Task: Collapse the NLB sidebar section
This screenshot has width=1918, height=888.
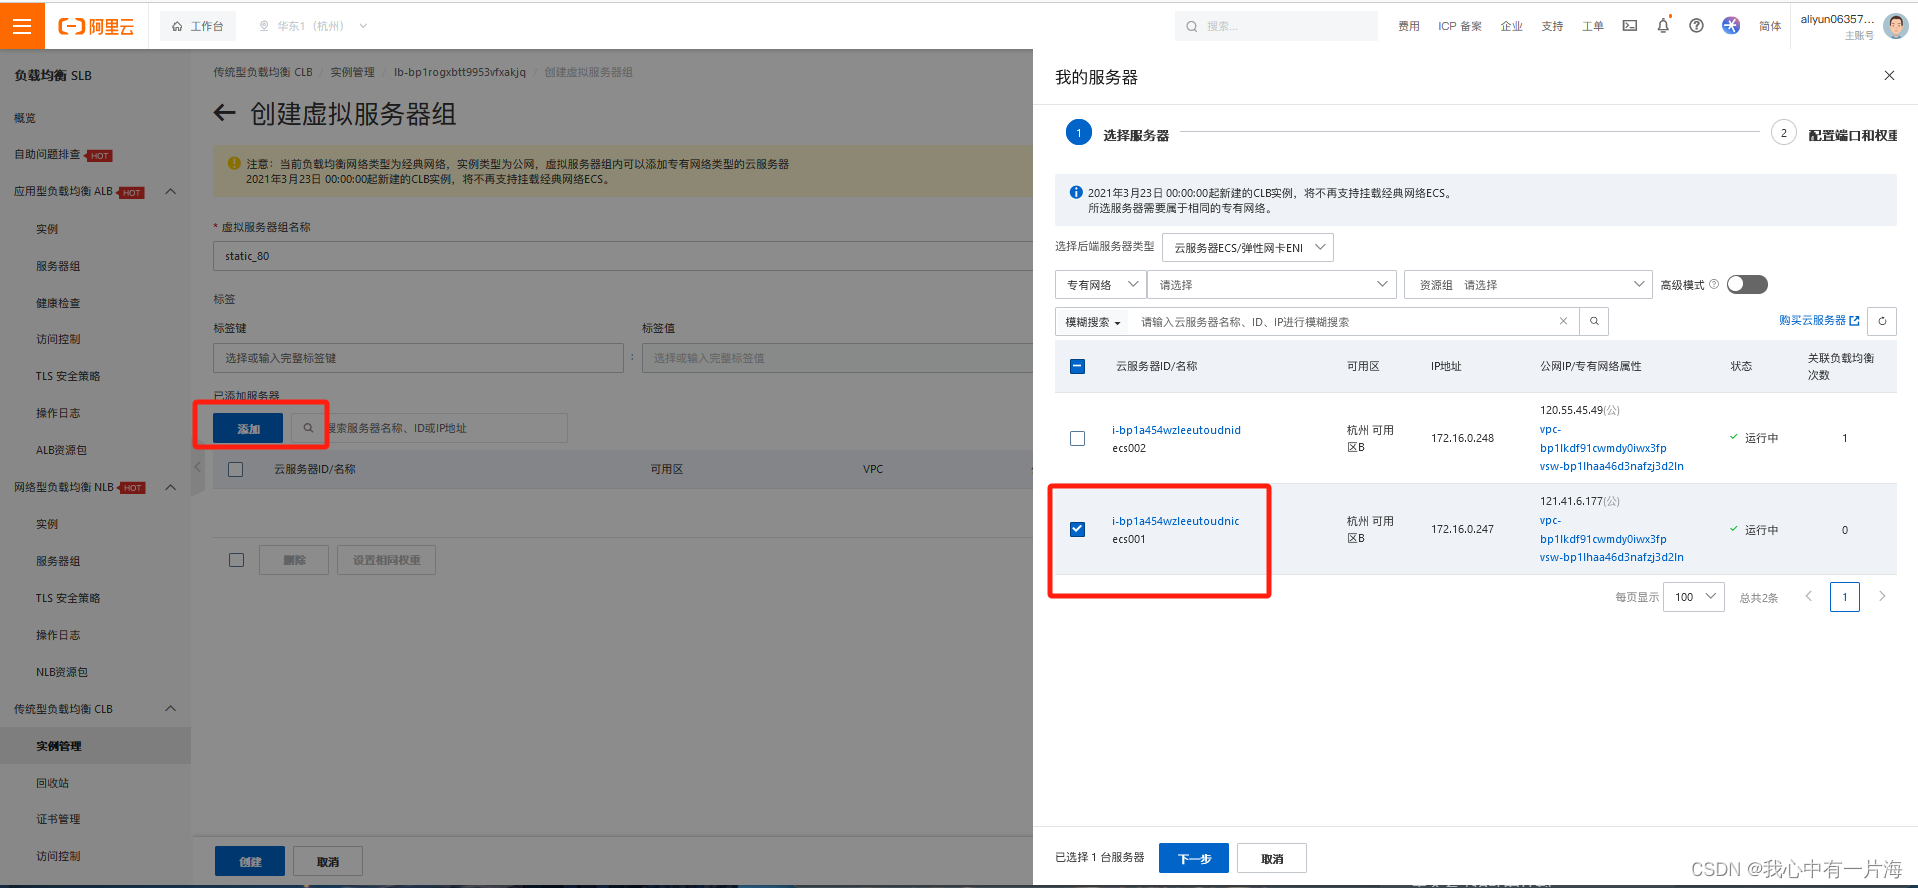Action: 170,487
